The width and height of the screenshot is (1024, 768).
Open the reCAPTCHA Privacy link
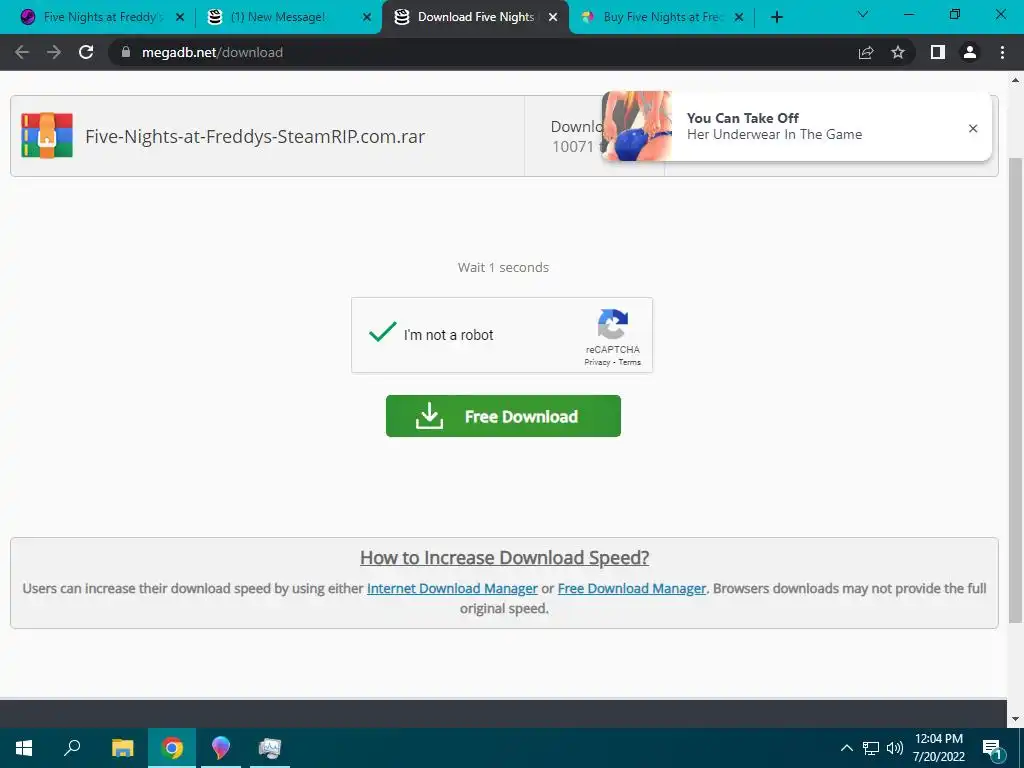click(597, 362)
